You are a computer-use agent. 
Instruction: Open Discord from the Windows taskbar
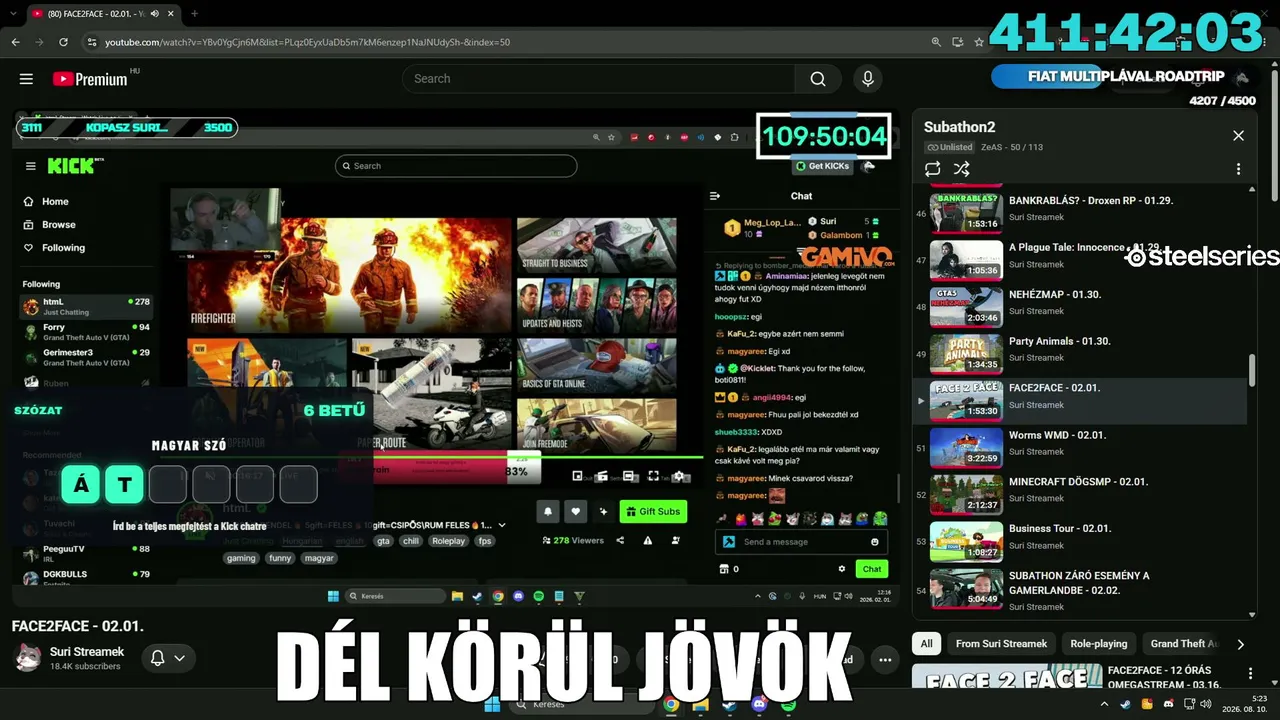click(x=759, y=705)
